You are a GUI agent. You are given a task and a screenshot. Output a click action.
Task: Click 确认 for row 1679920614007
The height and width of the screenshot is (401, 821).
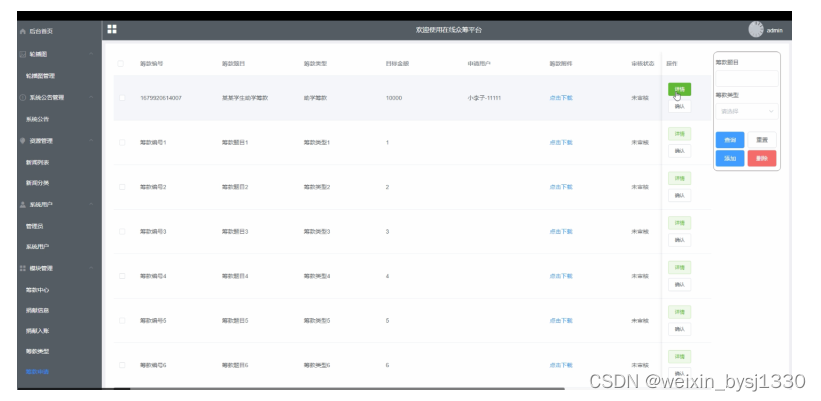[680, 106]
